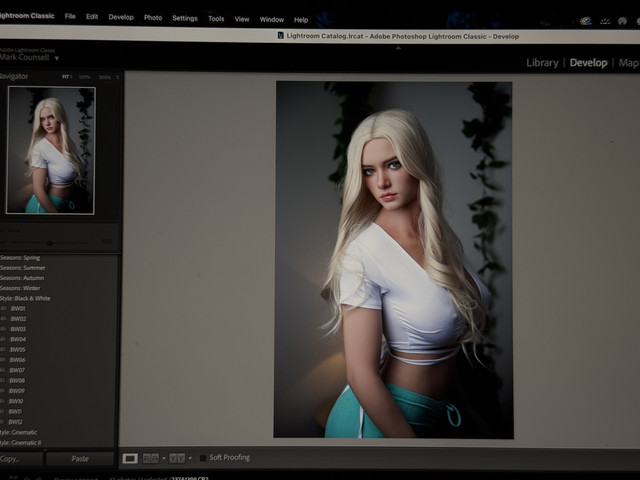Select the Y|Y before/after view icon
Image resolution: width=640 pixels, height=480 pixels.
(177, 458)
